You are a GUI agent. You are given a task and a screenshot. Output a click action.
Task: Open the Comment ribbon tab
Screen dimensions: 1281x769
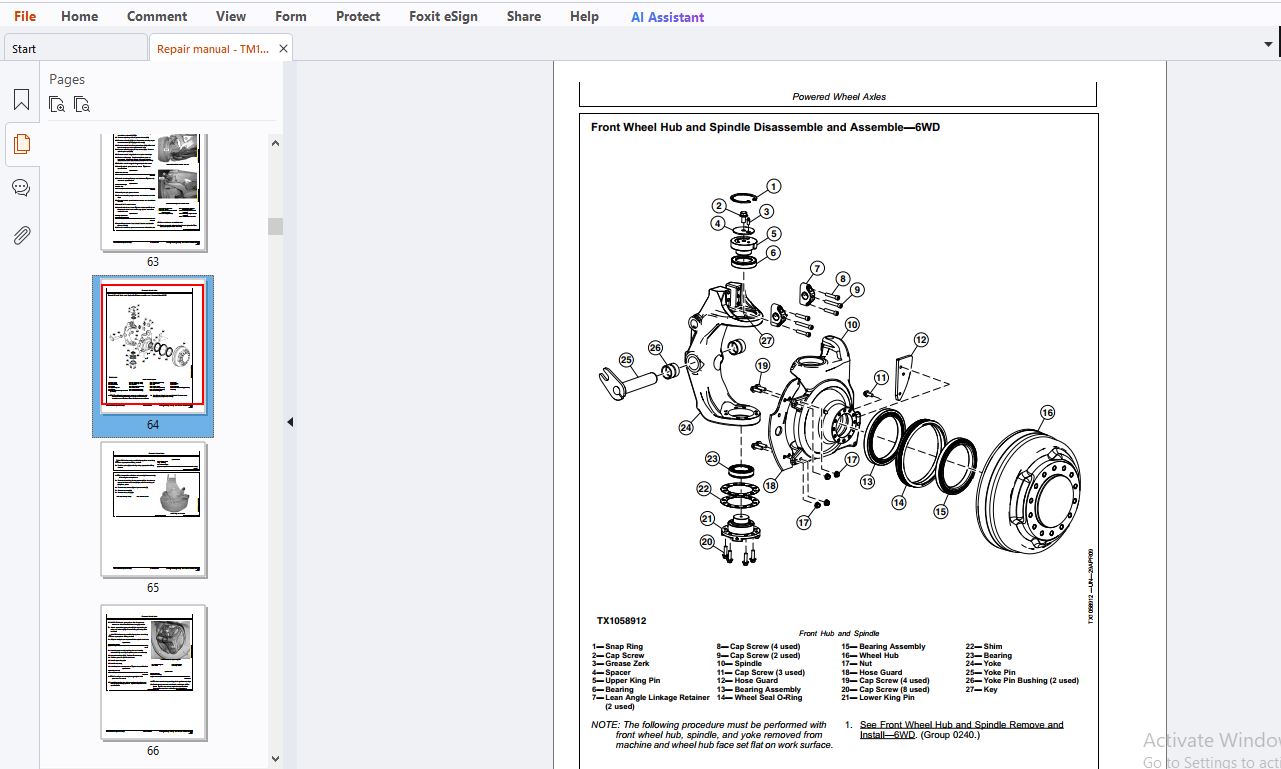tap(157, 16)
